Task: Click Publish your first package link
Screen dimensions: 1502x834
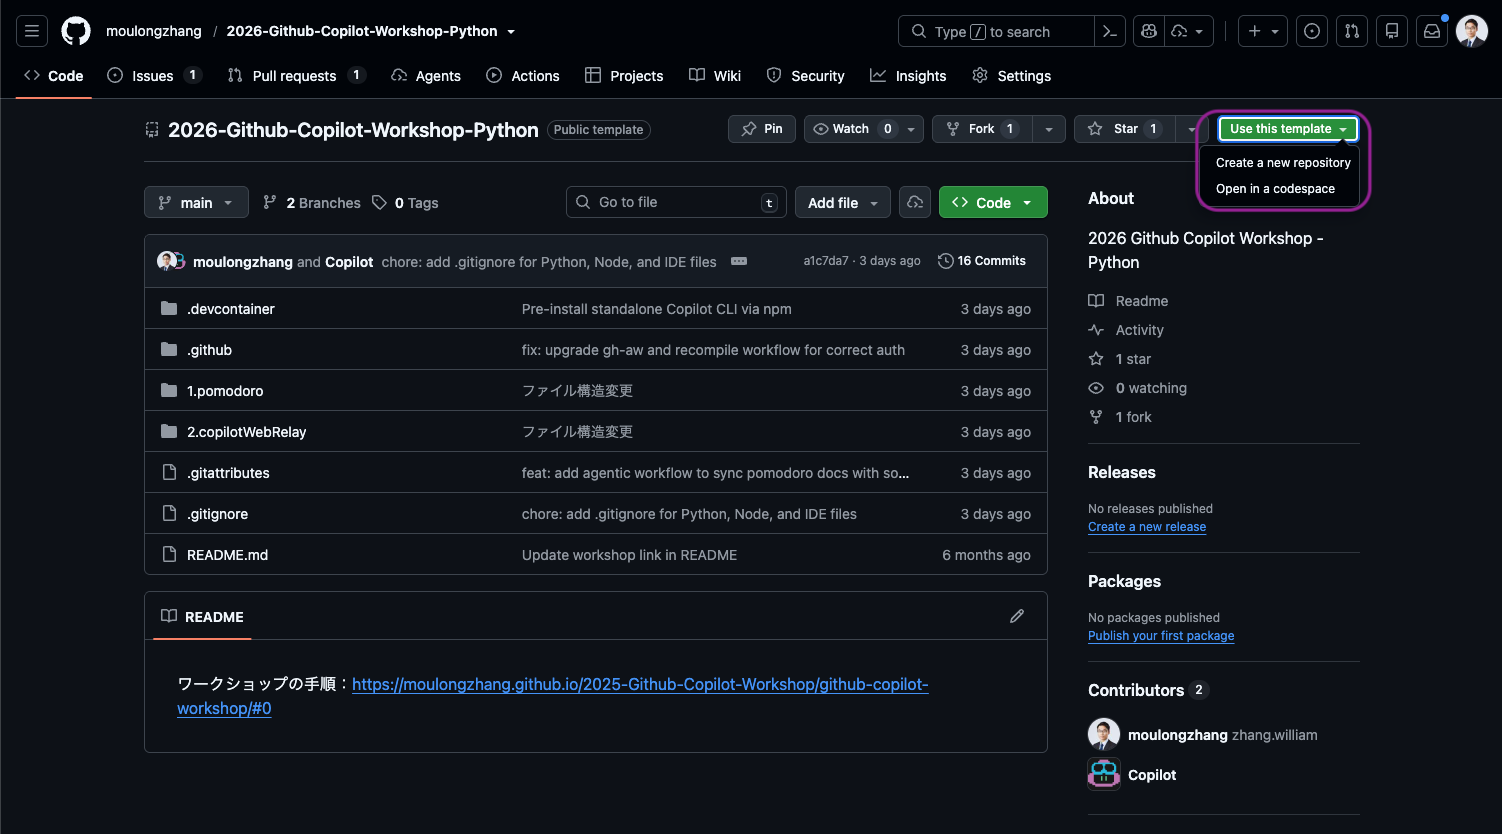Action: pos(1161,636)
